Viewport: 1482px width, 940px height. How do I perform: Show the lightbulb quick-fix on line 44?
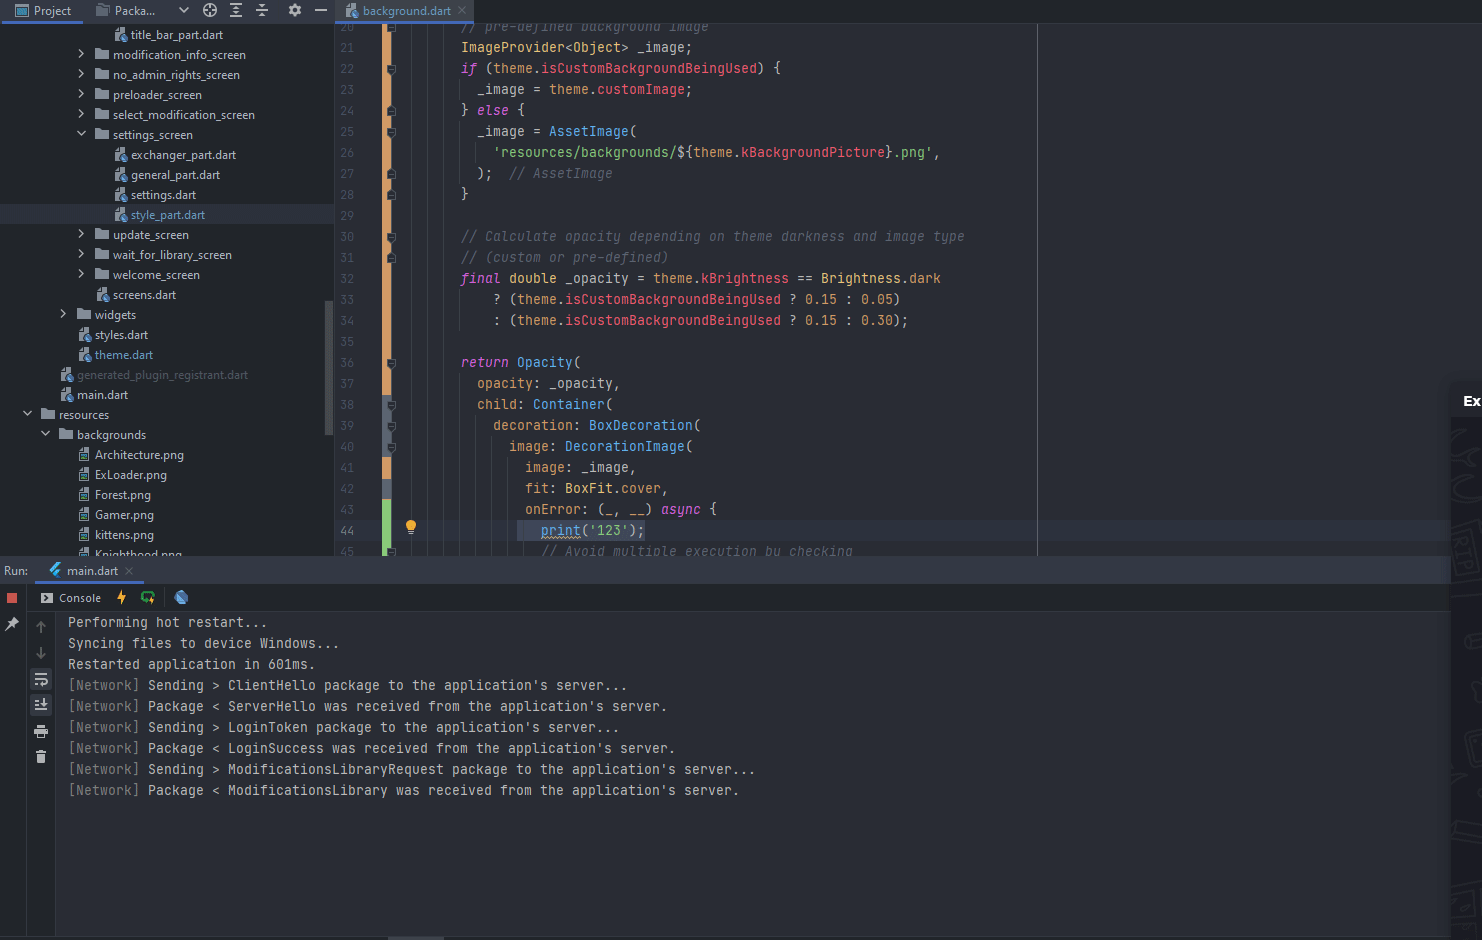click(410, 527)
